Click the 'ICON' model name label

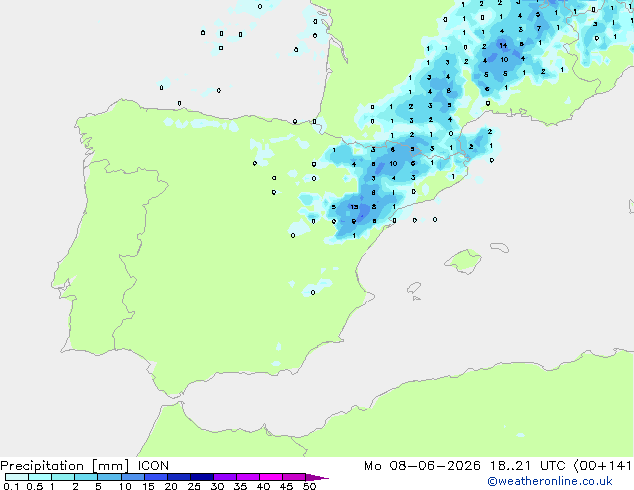pyautogui.click(x=153, y=466)
